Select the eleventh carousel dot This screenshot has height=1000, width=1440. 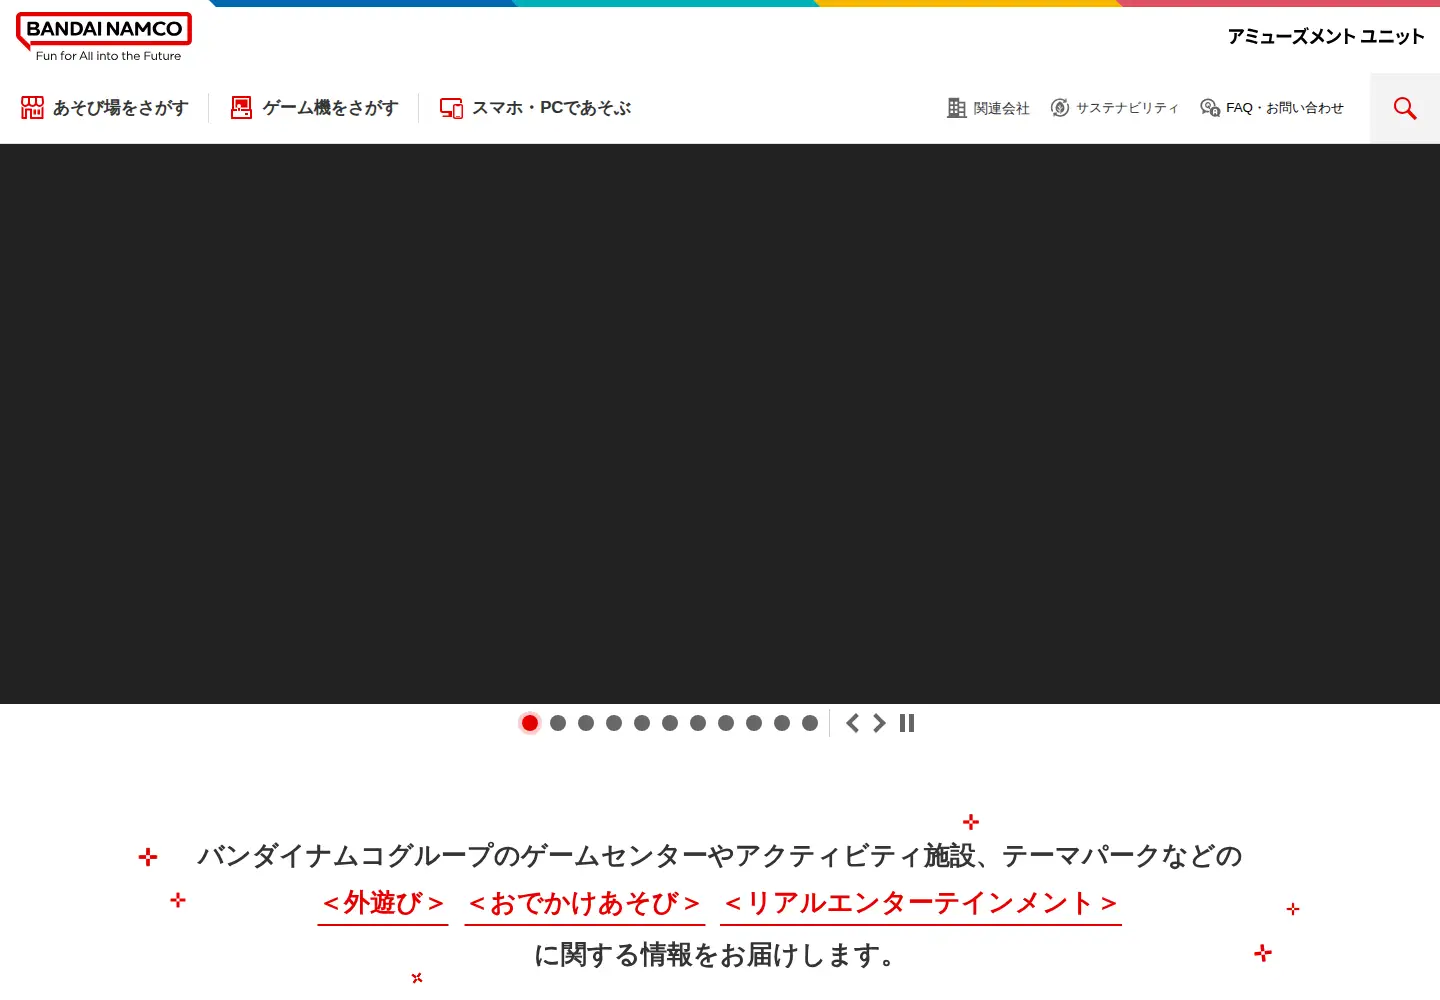pos(810,723)
